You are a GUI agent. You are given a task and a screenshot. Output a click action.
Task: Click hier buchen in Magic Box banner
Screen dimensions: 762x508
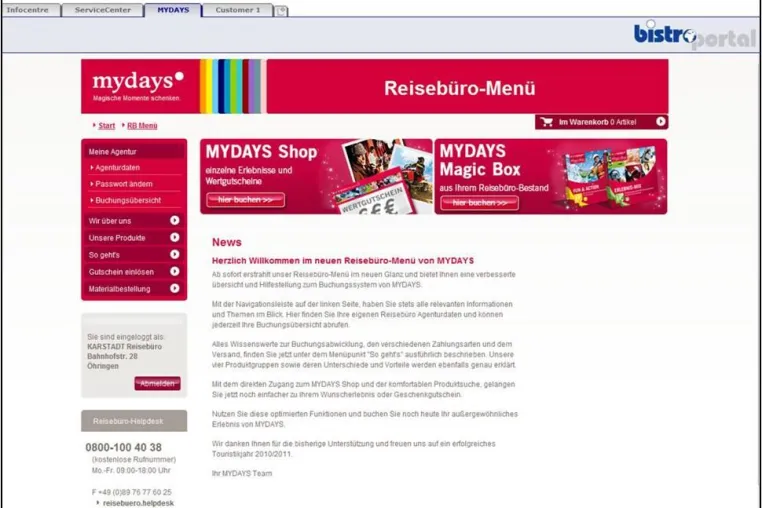(479, 203)
